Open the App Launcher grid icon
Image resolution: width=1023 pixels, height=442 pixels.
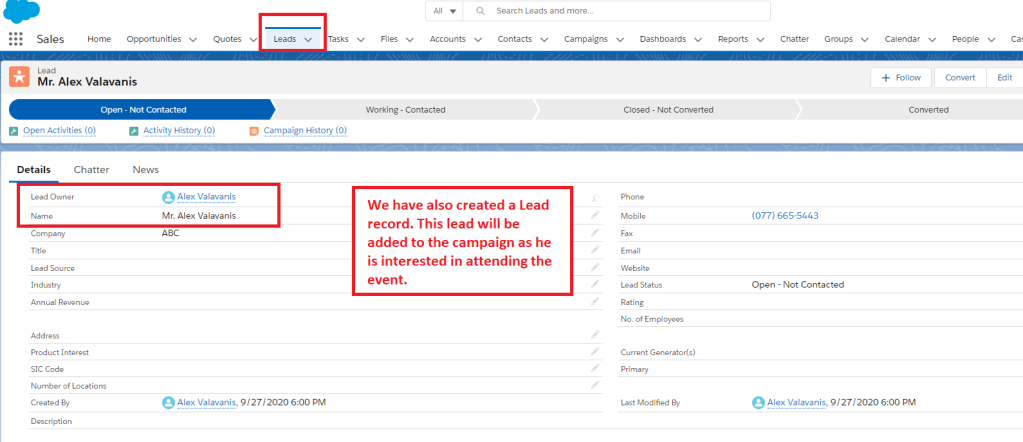16,39
